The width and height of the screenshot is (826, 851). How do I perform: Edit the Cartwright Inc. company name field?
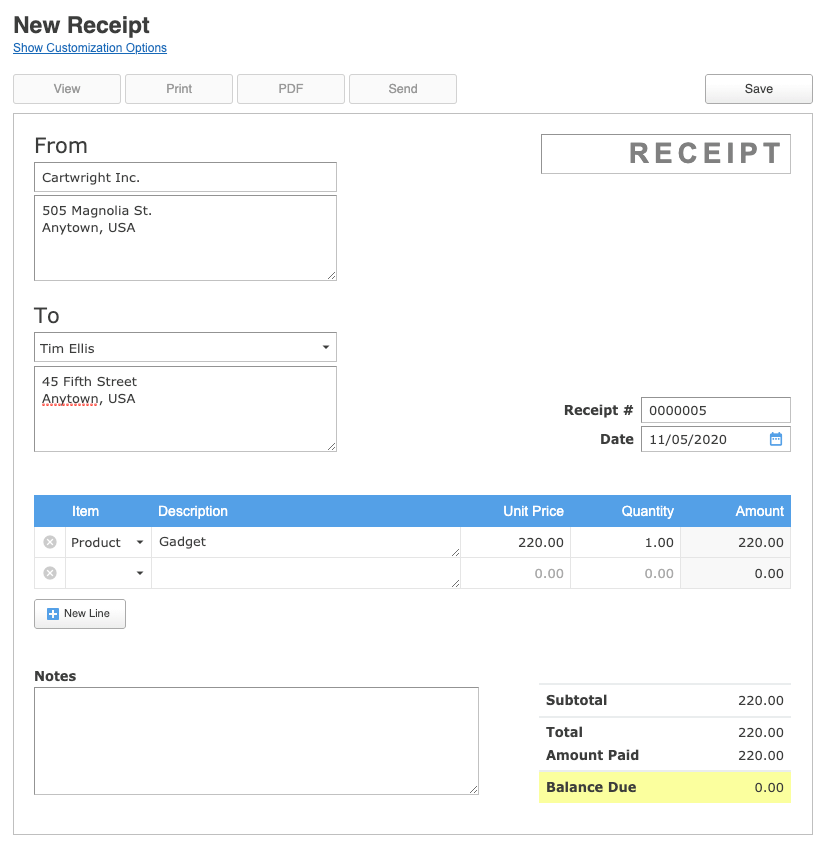(x=185, y=177)
